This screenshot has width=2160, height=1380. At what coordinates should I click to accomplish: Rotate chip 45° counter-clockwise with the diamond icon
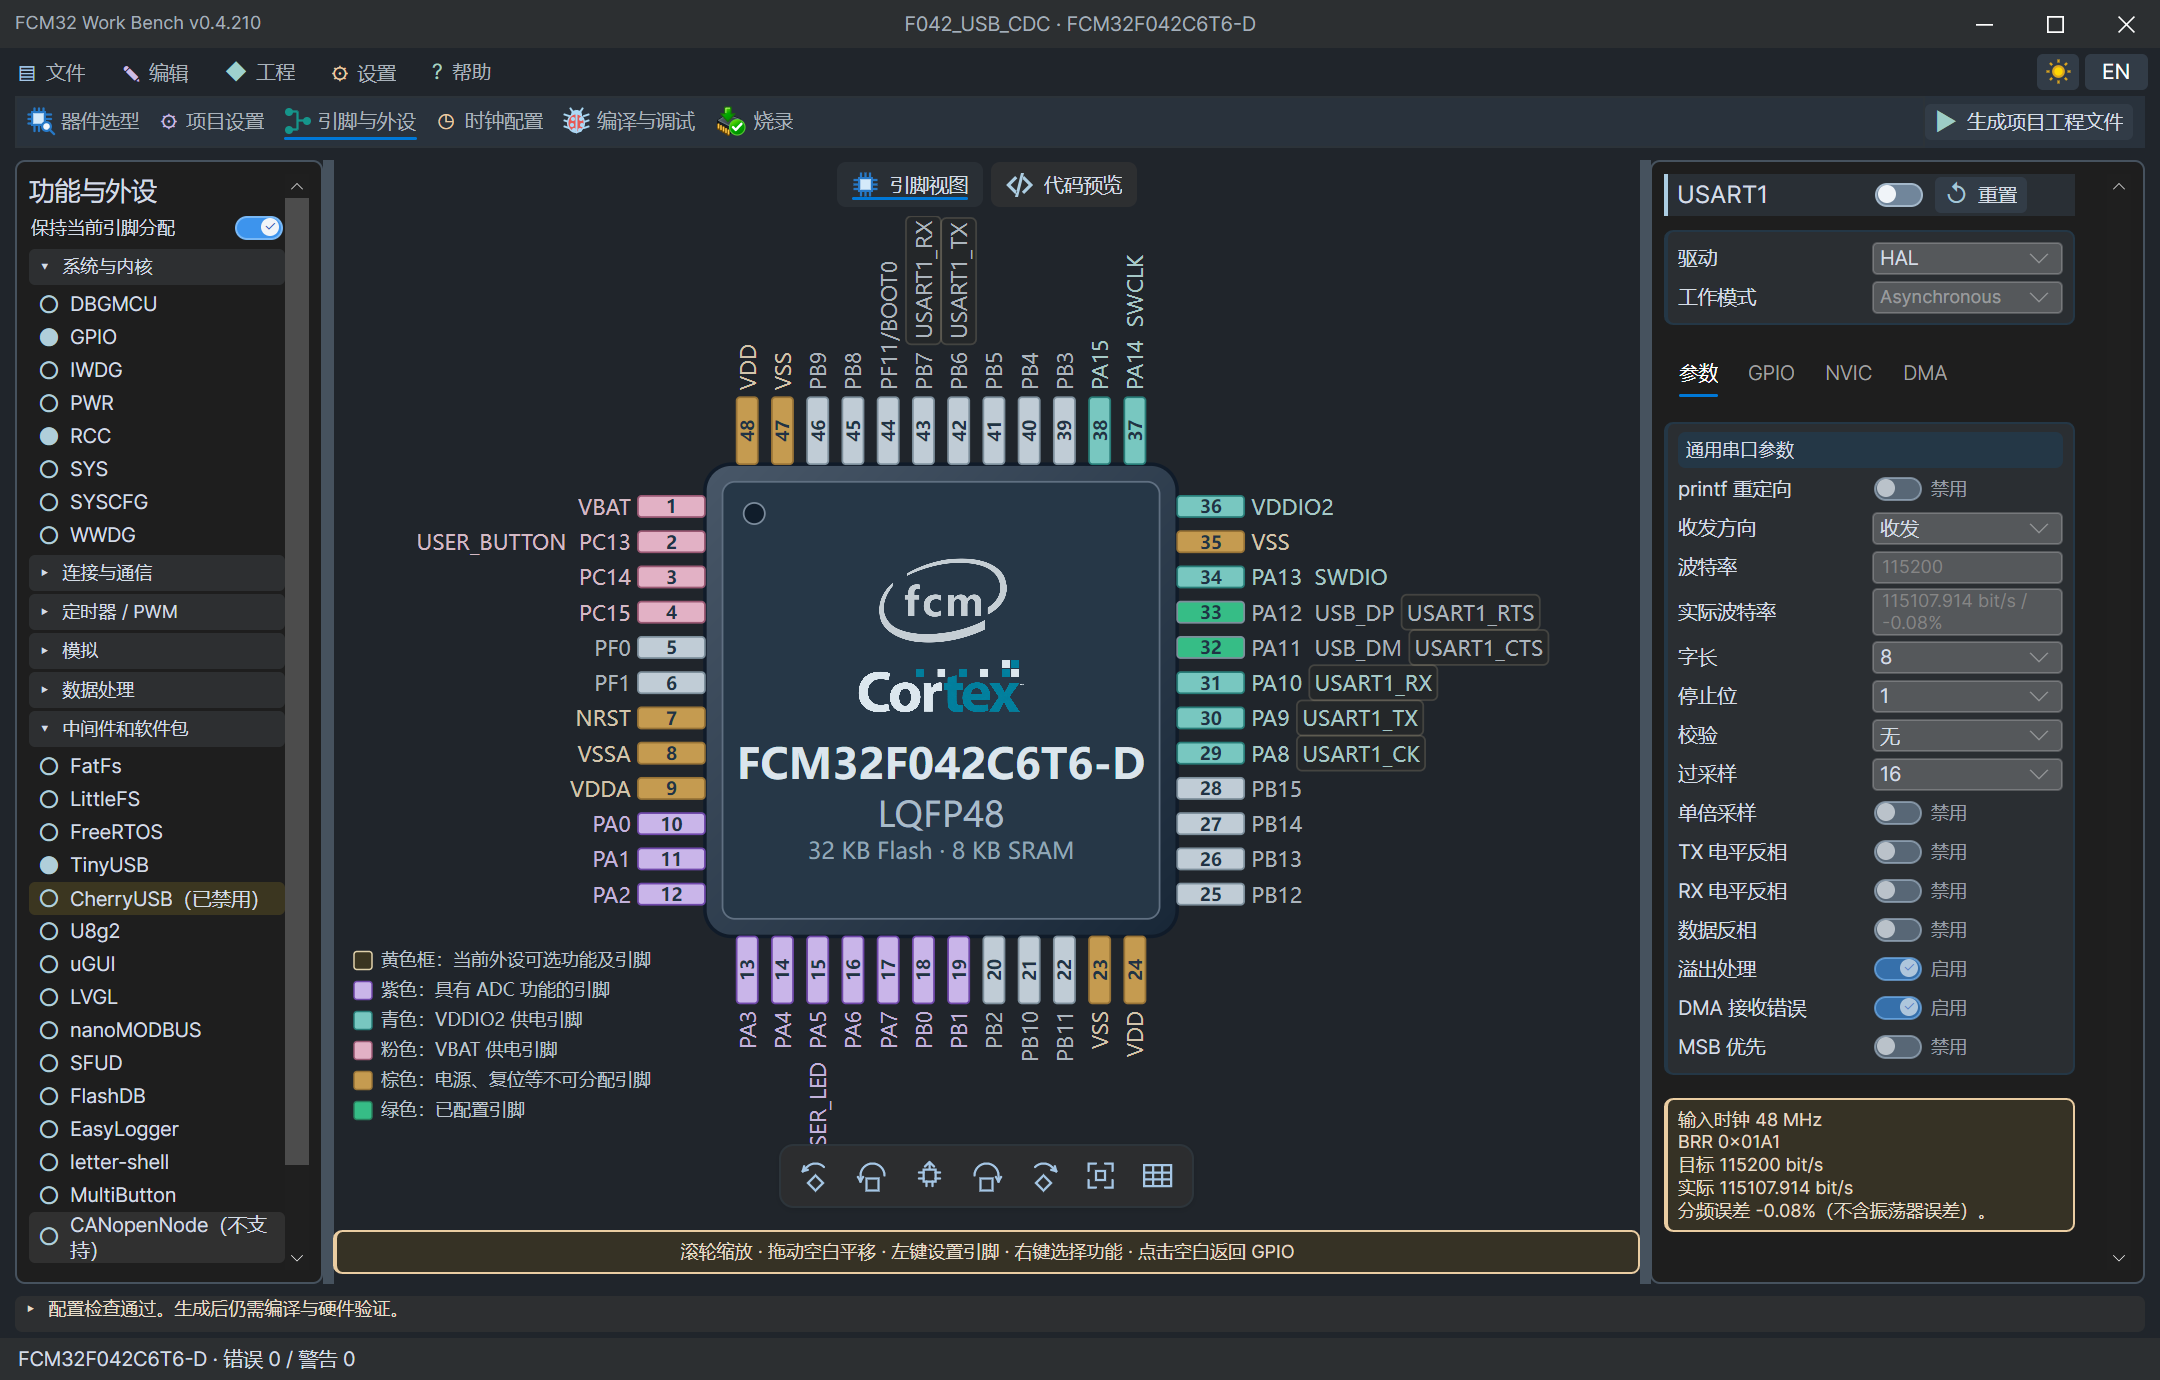(814, 1177)
